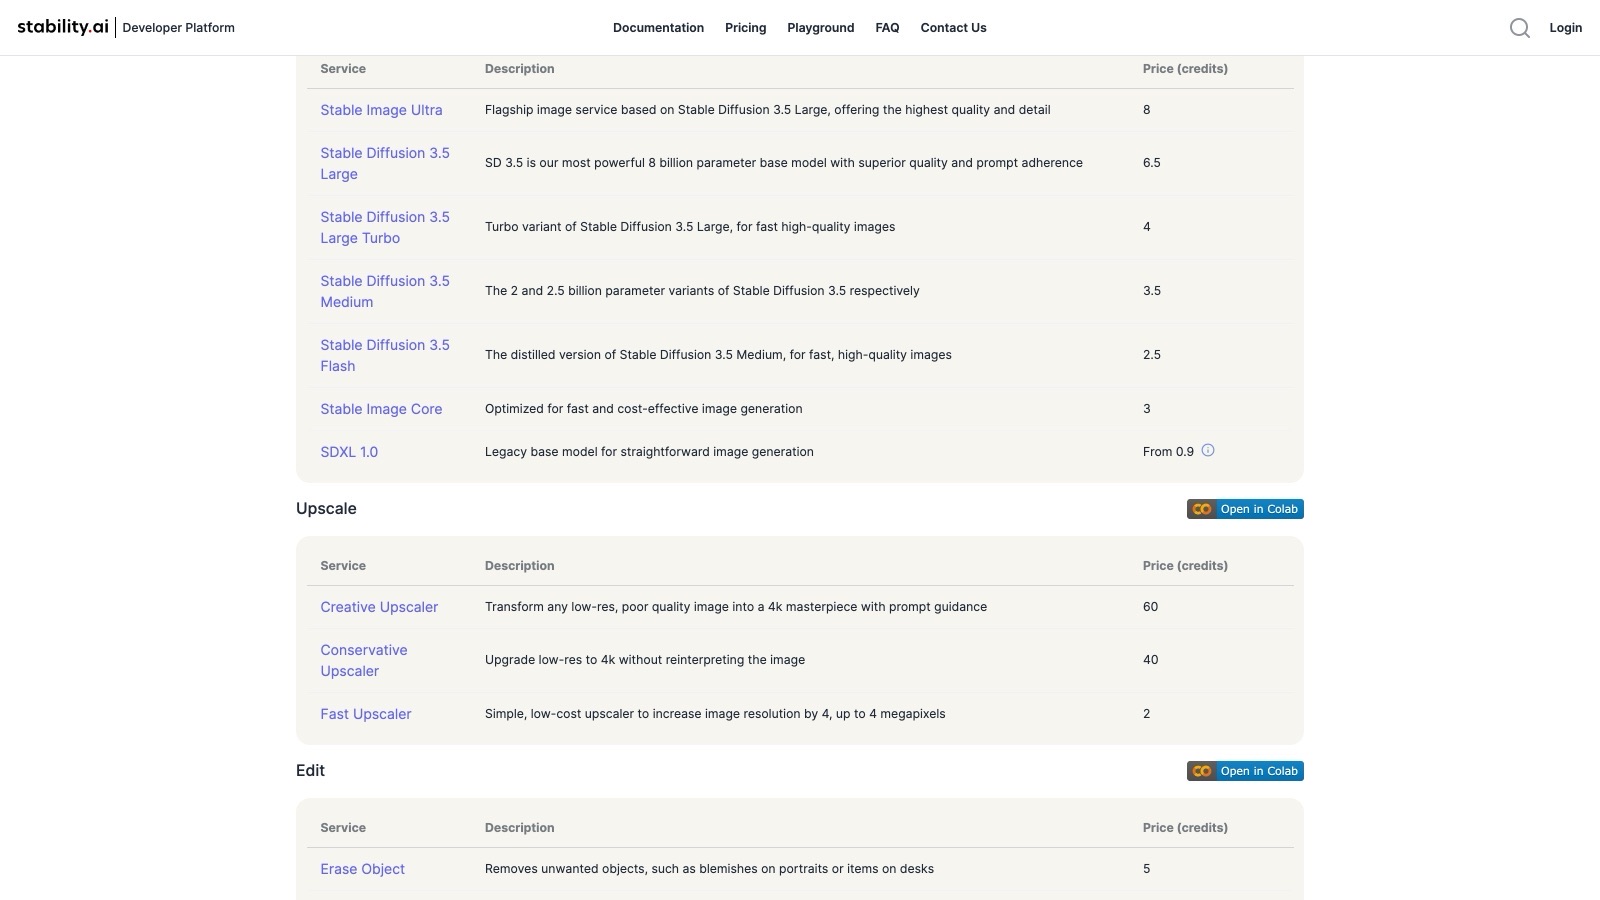Screen dimensions: 1600x900
Task: Click the Stable Image Ultra price 8
Action: pyautogui.click(x=1147, y=110)
